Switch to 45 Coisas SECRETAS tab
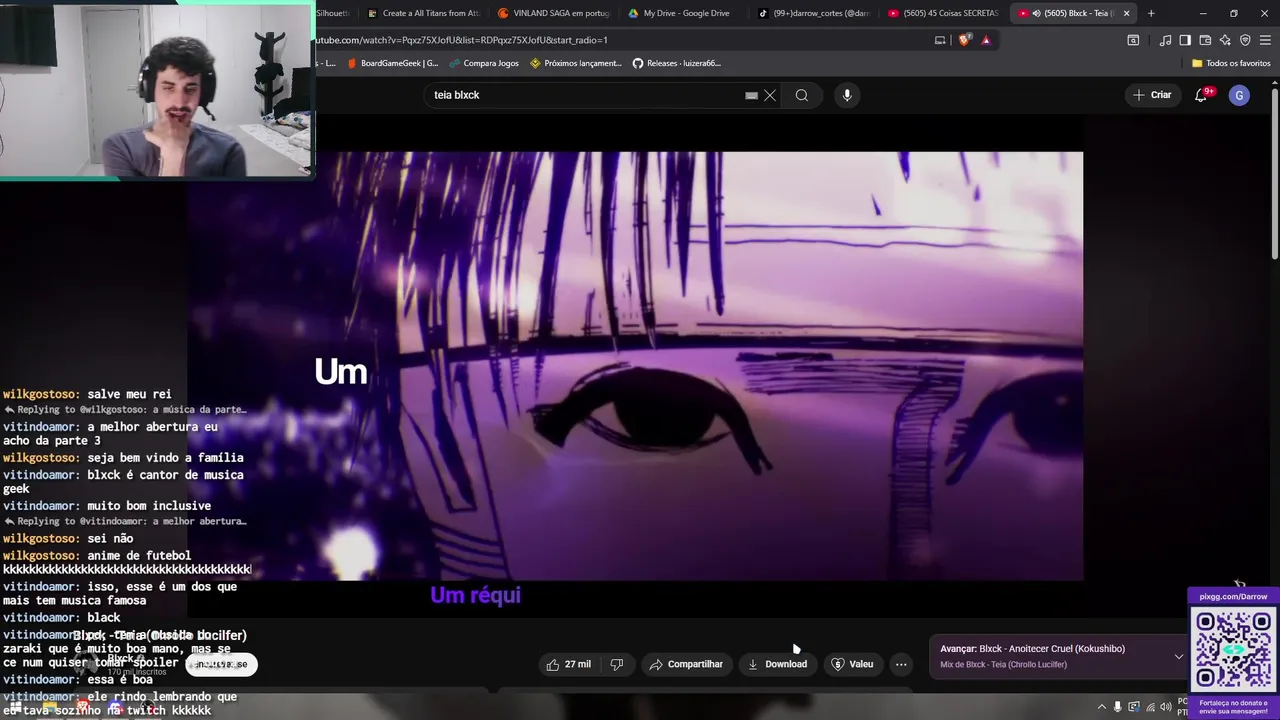This screenshot has width=1280, height=720. tap(943, 13)
